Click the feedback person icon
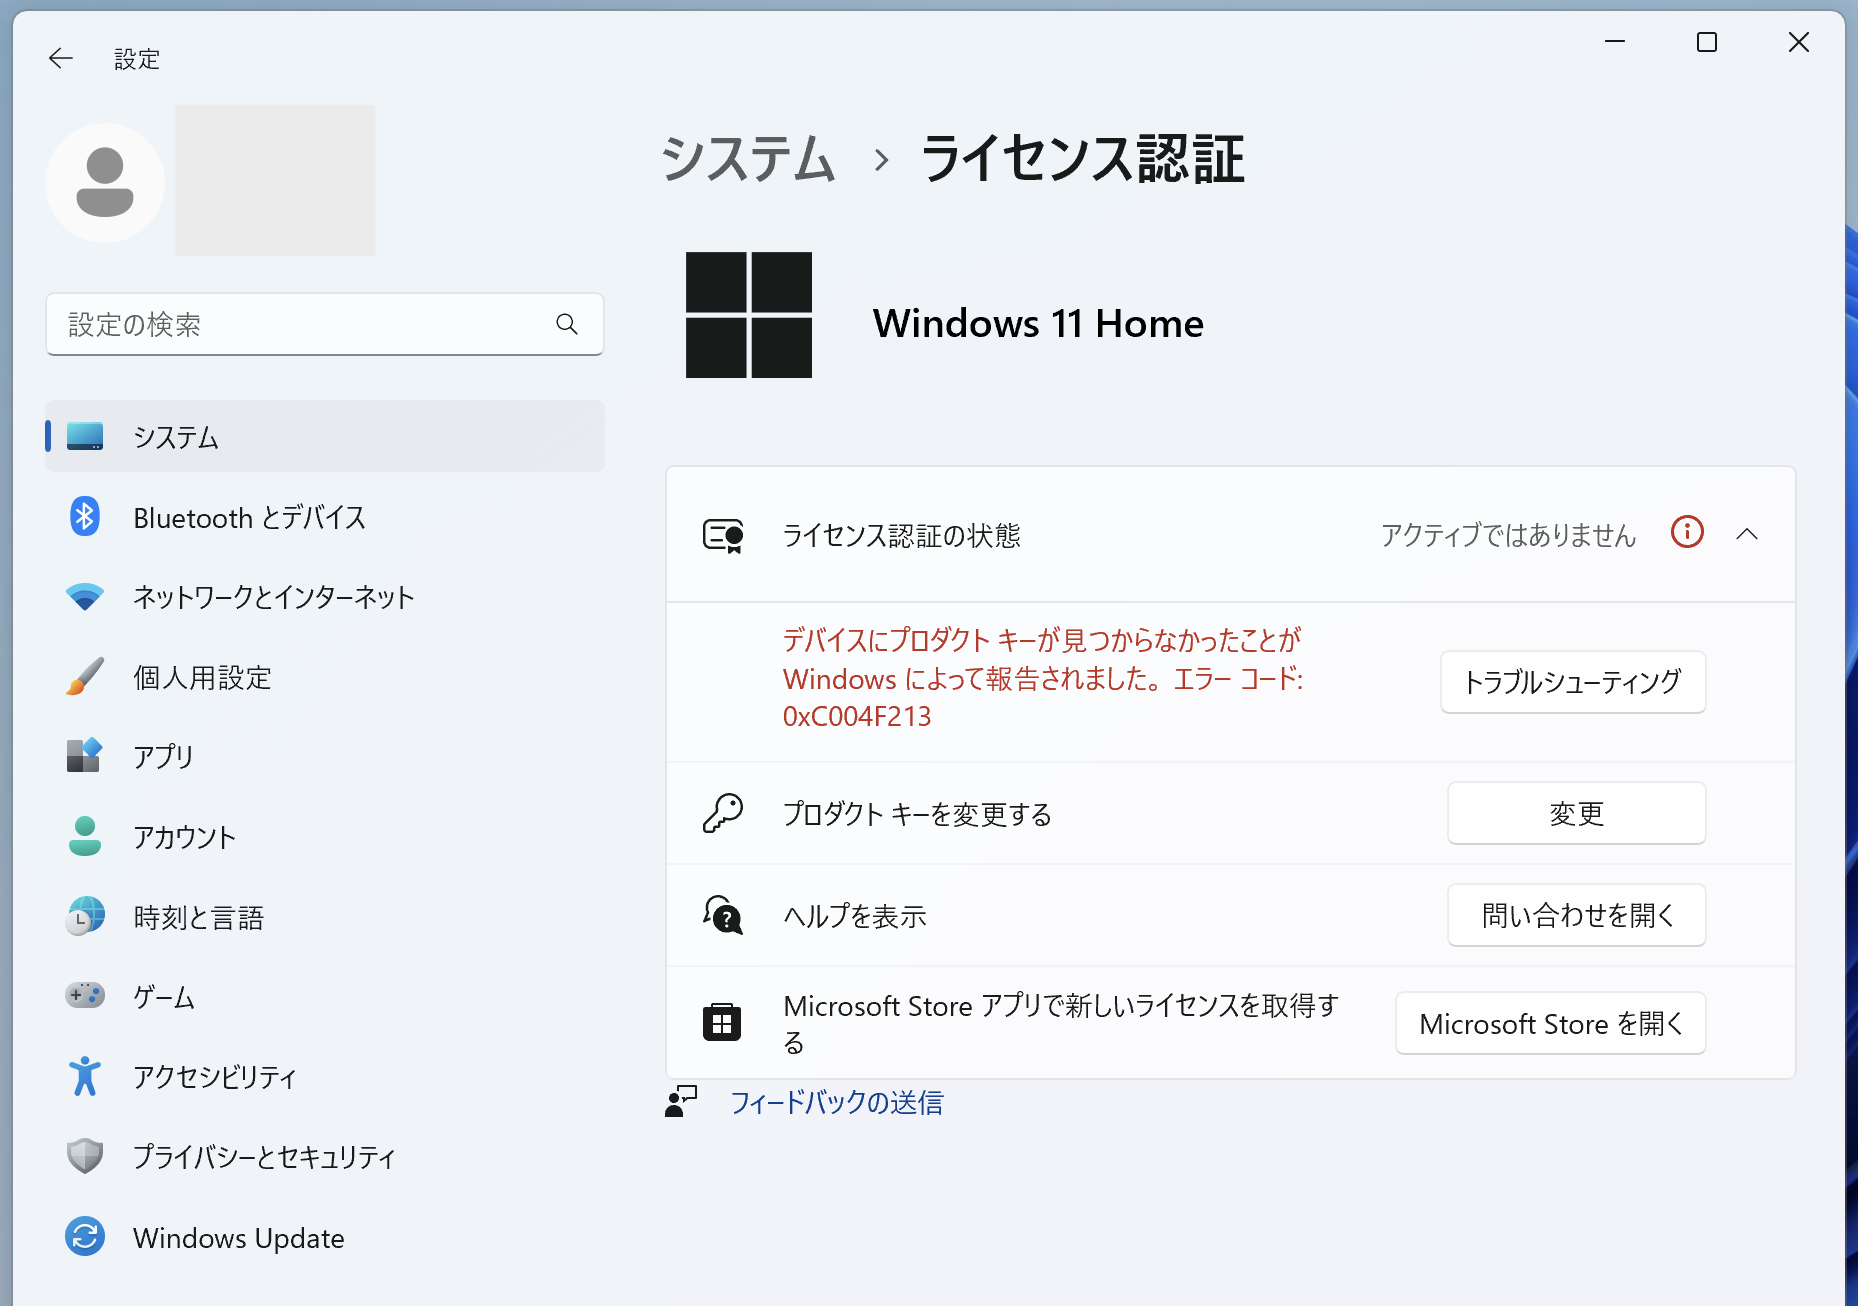 [681, 1102]
